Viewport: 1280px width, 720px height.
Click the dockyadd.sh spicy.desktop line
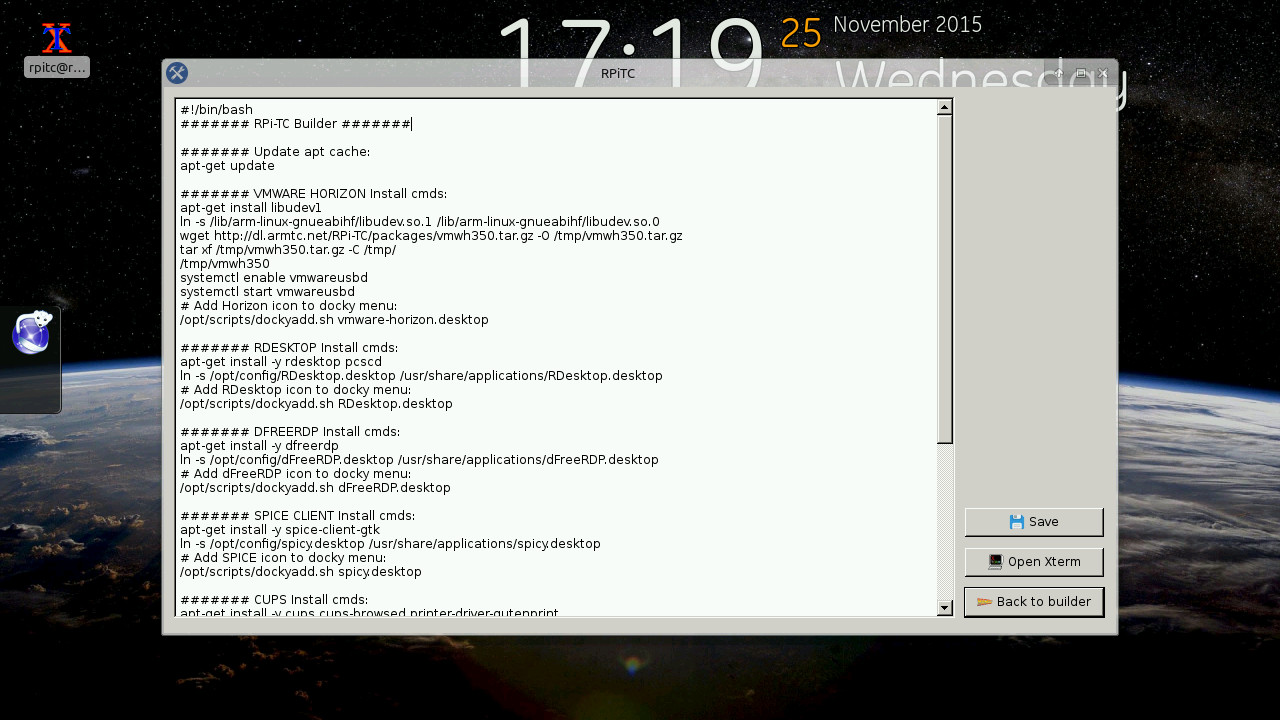[301, 572]
